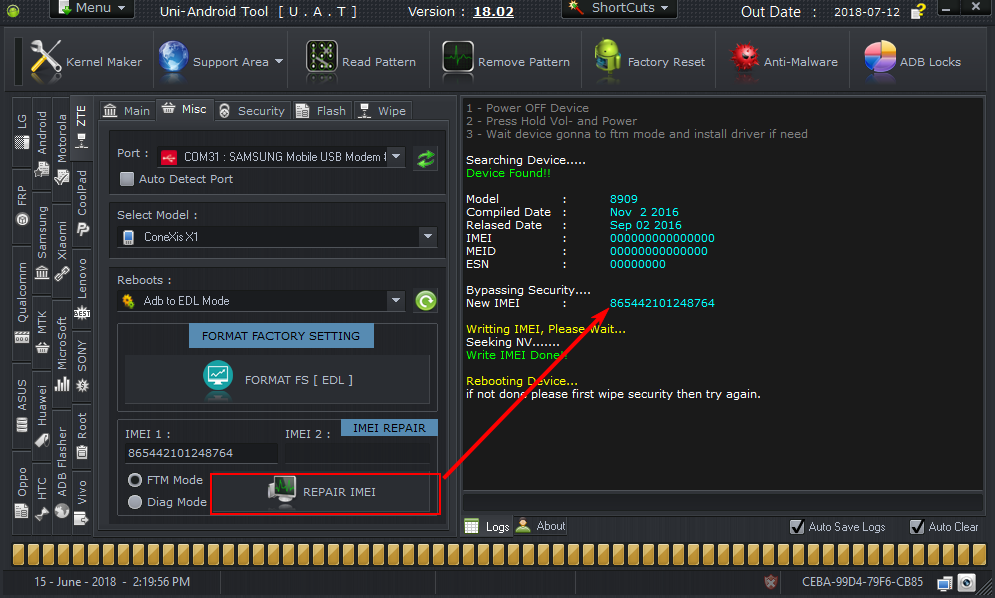The image size is (995, 598).
Task: Open the Select Model ConeXis X1 dropdown
Action: tap(428, 237)
